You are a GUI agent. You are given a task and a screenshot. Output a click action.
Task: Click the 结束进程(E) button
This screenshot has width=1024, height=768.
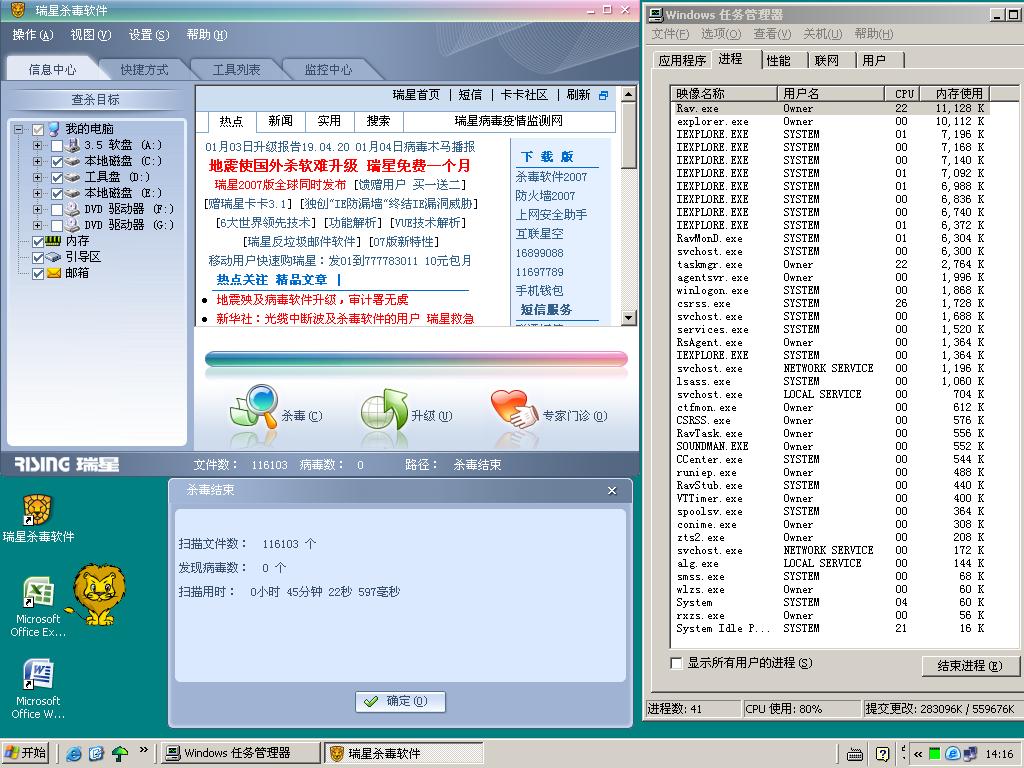pyautogui.click(x=970, y=666)
